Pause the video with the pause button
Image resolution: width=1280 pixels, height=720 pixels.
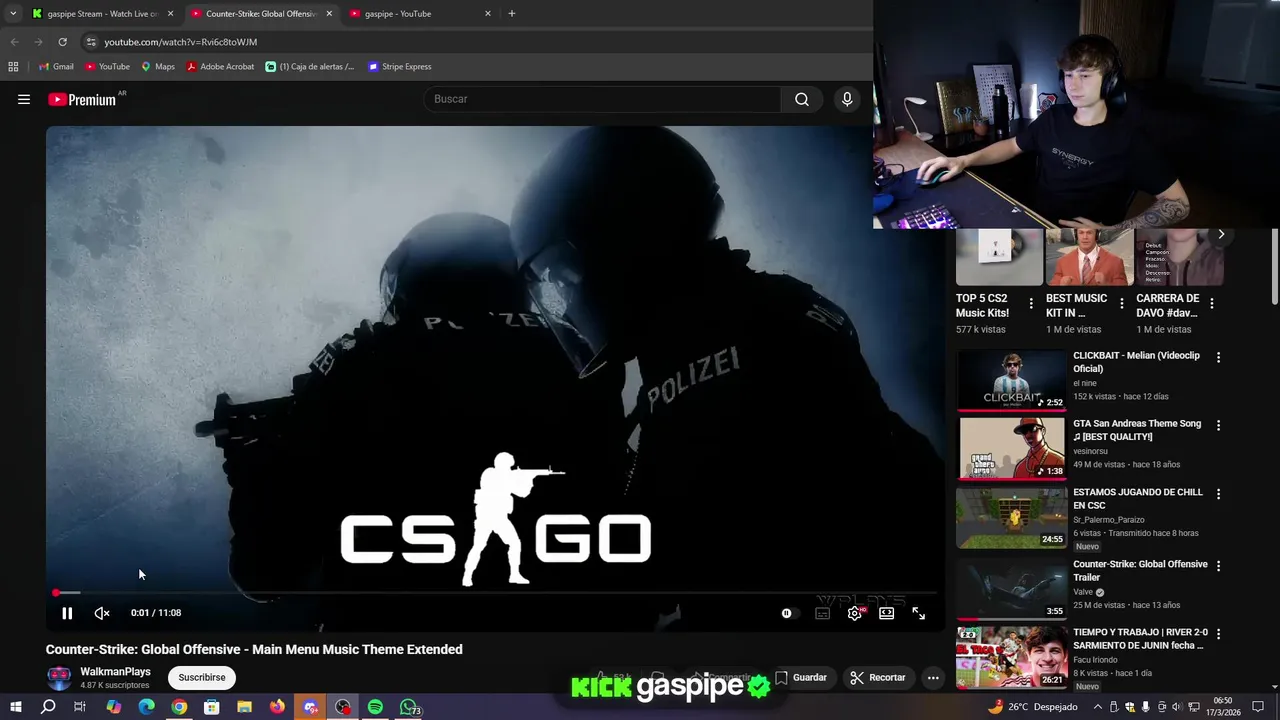[67, 613]
